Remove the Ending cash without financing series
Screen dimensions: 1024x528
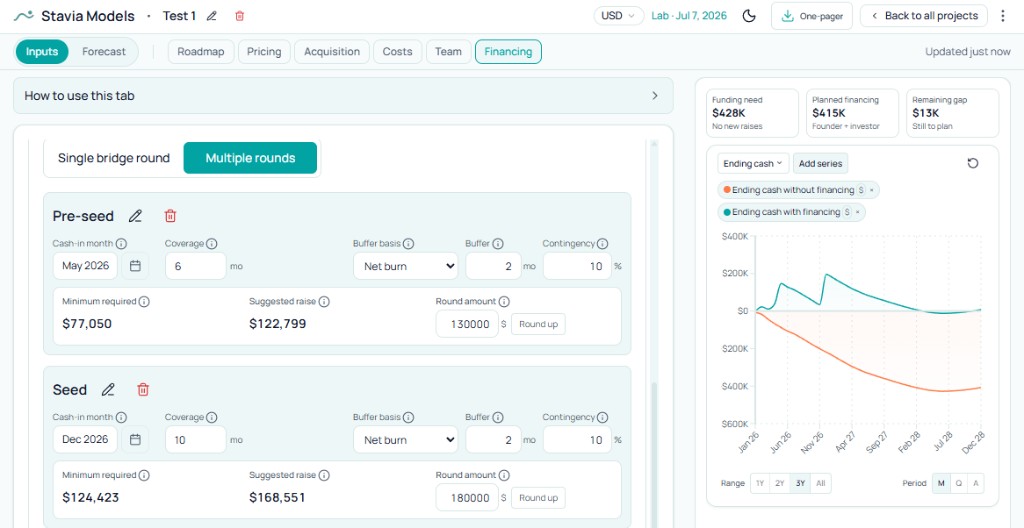click(x=871, y=190)
